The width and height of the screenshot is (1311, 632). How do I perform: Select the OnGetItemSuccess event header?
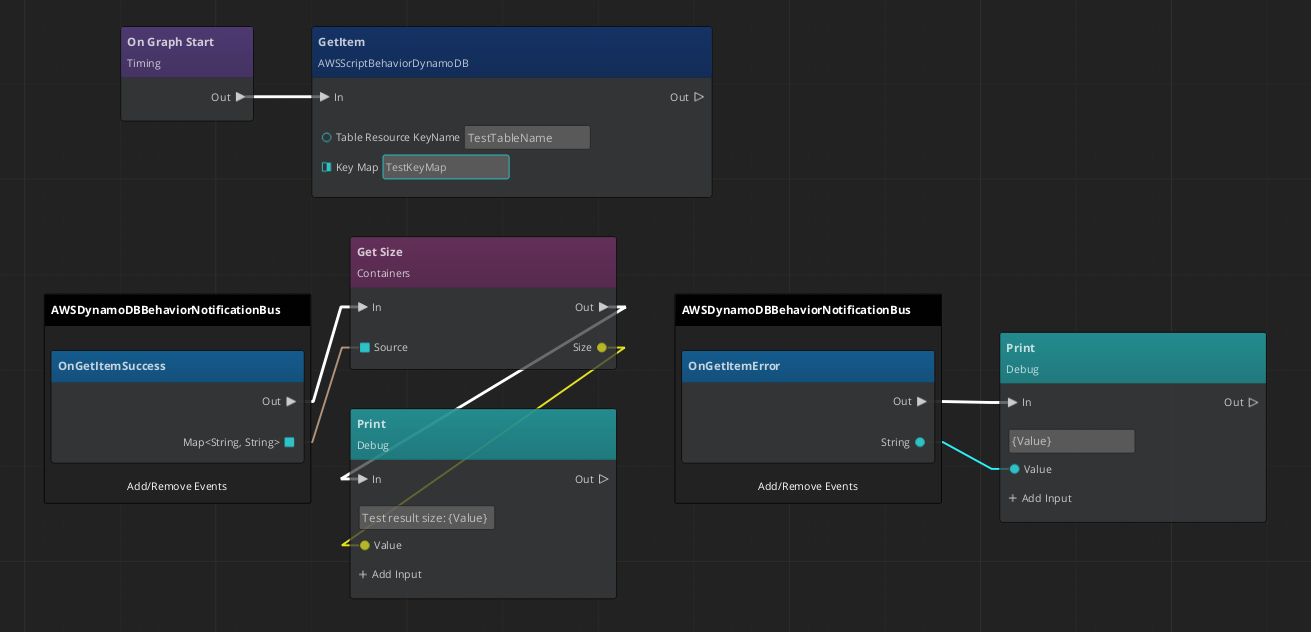pyautogui.click(x=177, y=366)
